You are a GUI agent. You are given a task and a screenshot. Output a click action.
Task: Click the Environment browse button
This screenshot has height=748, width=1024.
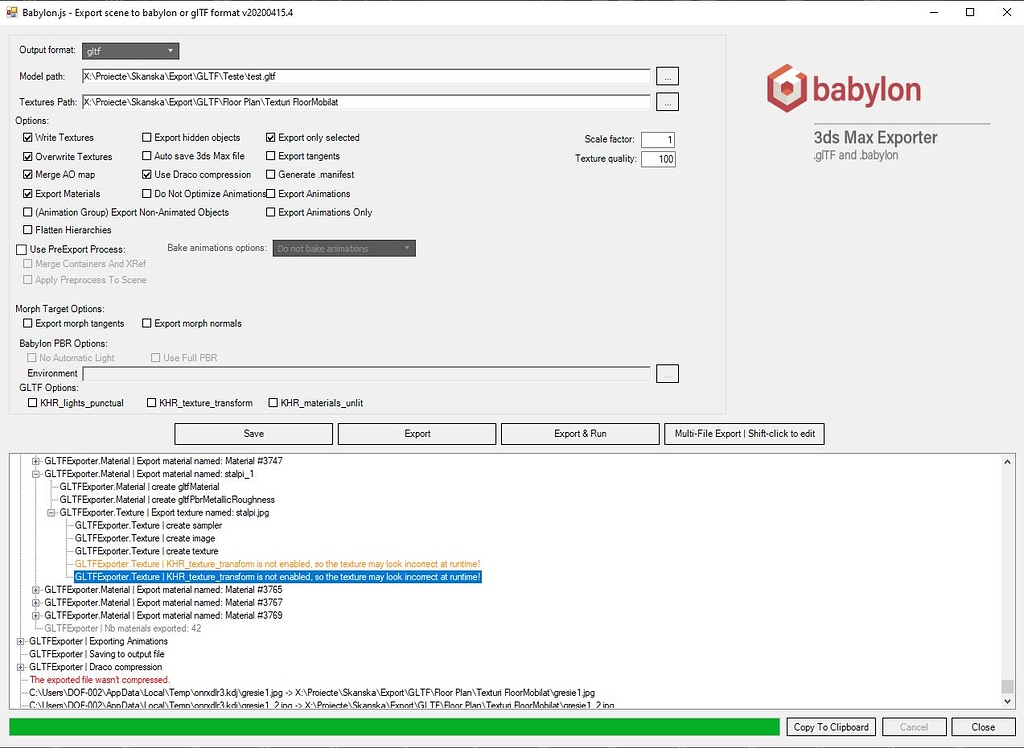(x=667, y=372)
